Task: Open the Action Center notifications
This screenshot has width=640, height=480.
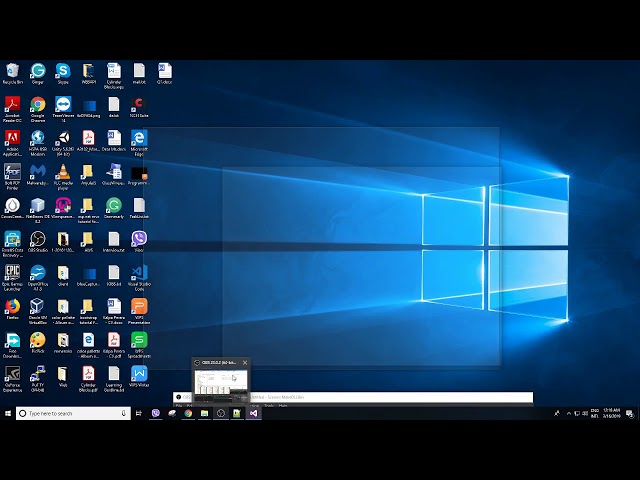Action: tap(630, 413)
